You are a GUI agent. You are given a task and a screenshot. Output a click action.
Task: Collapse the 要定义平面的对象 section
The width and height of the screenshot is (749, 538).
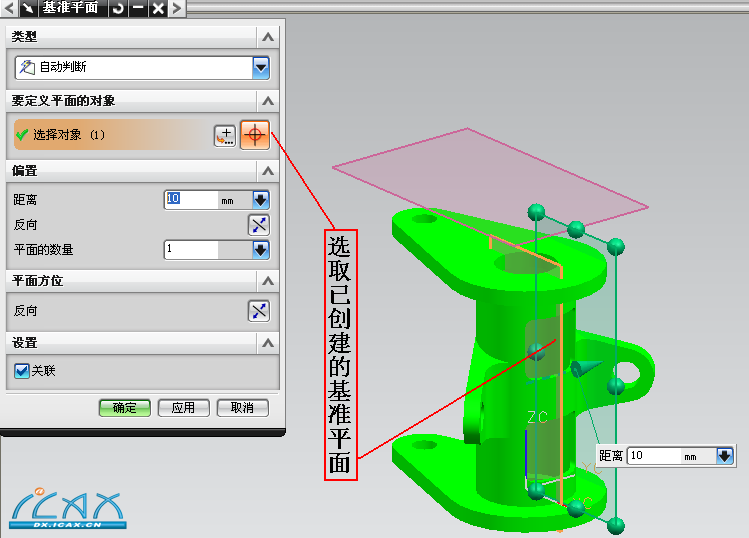(268, 101)
